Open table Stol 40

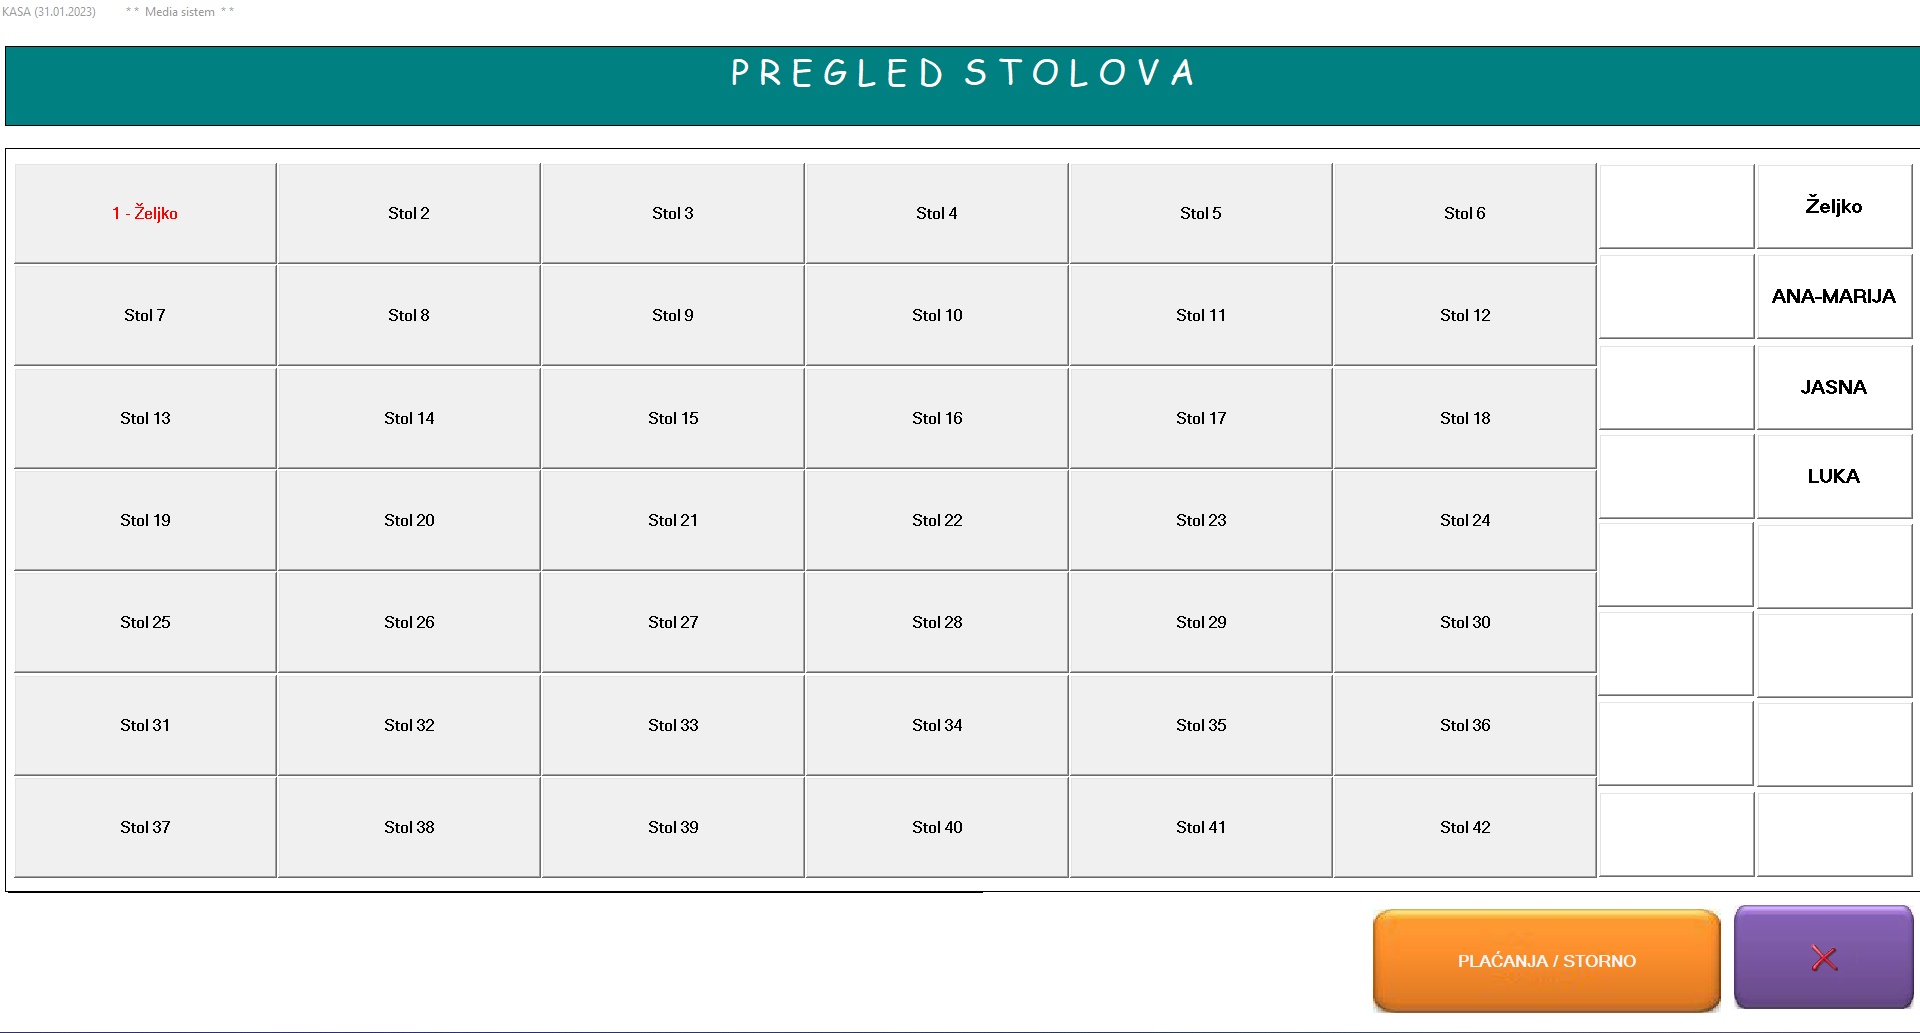[x=937, y=827]
